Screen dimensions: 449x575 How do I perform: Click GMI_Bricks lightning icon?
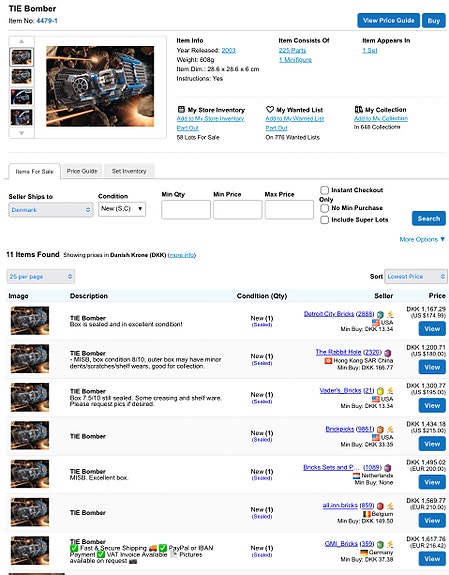pos(390,544)
